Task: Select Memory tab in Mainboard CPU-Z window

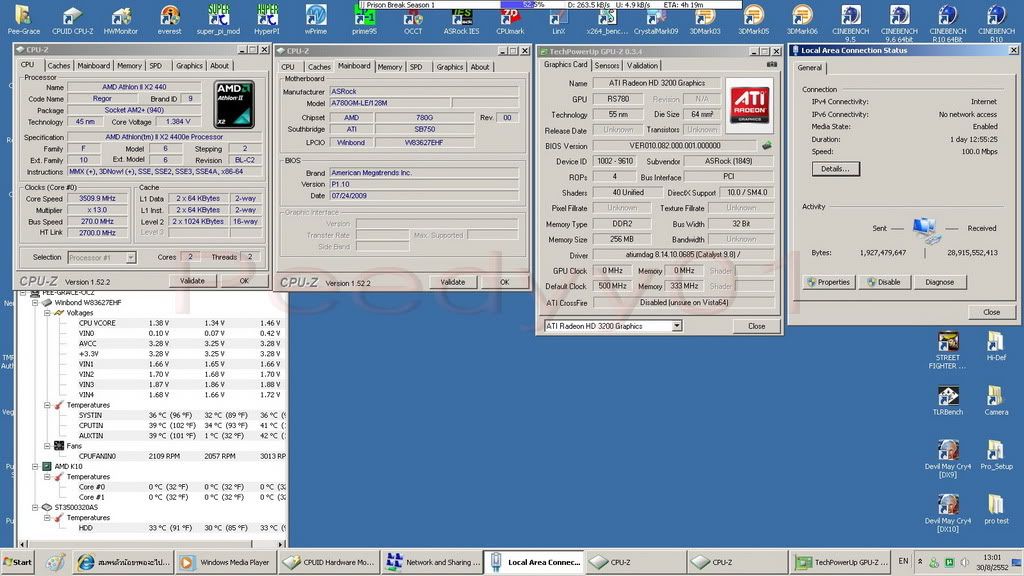Action: (x=389, y=67)
